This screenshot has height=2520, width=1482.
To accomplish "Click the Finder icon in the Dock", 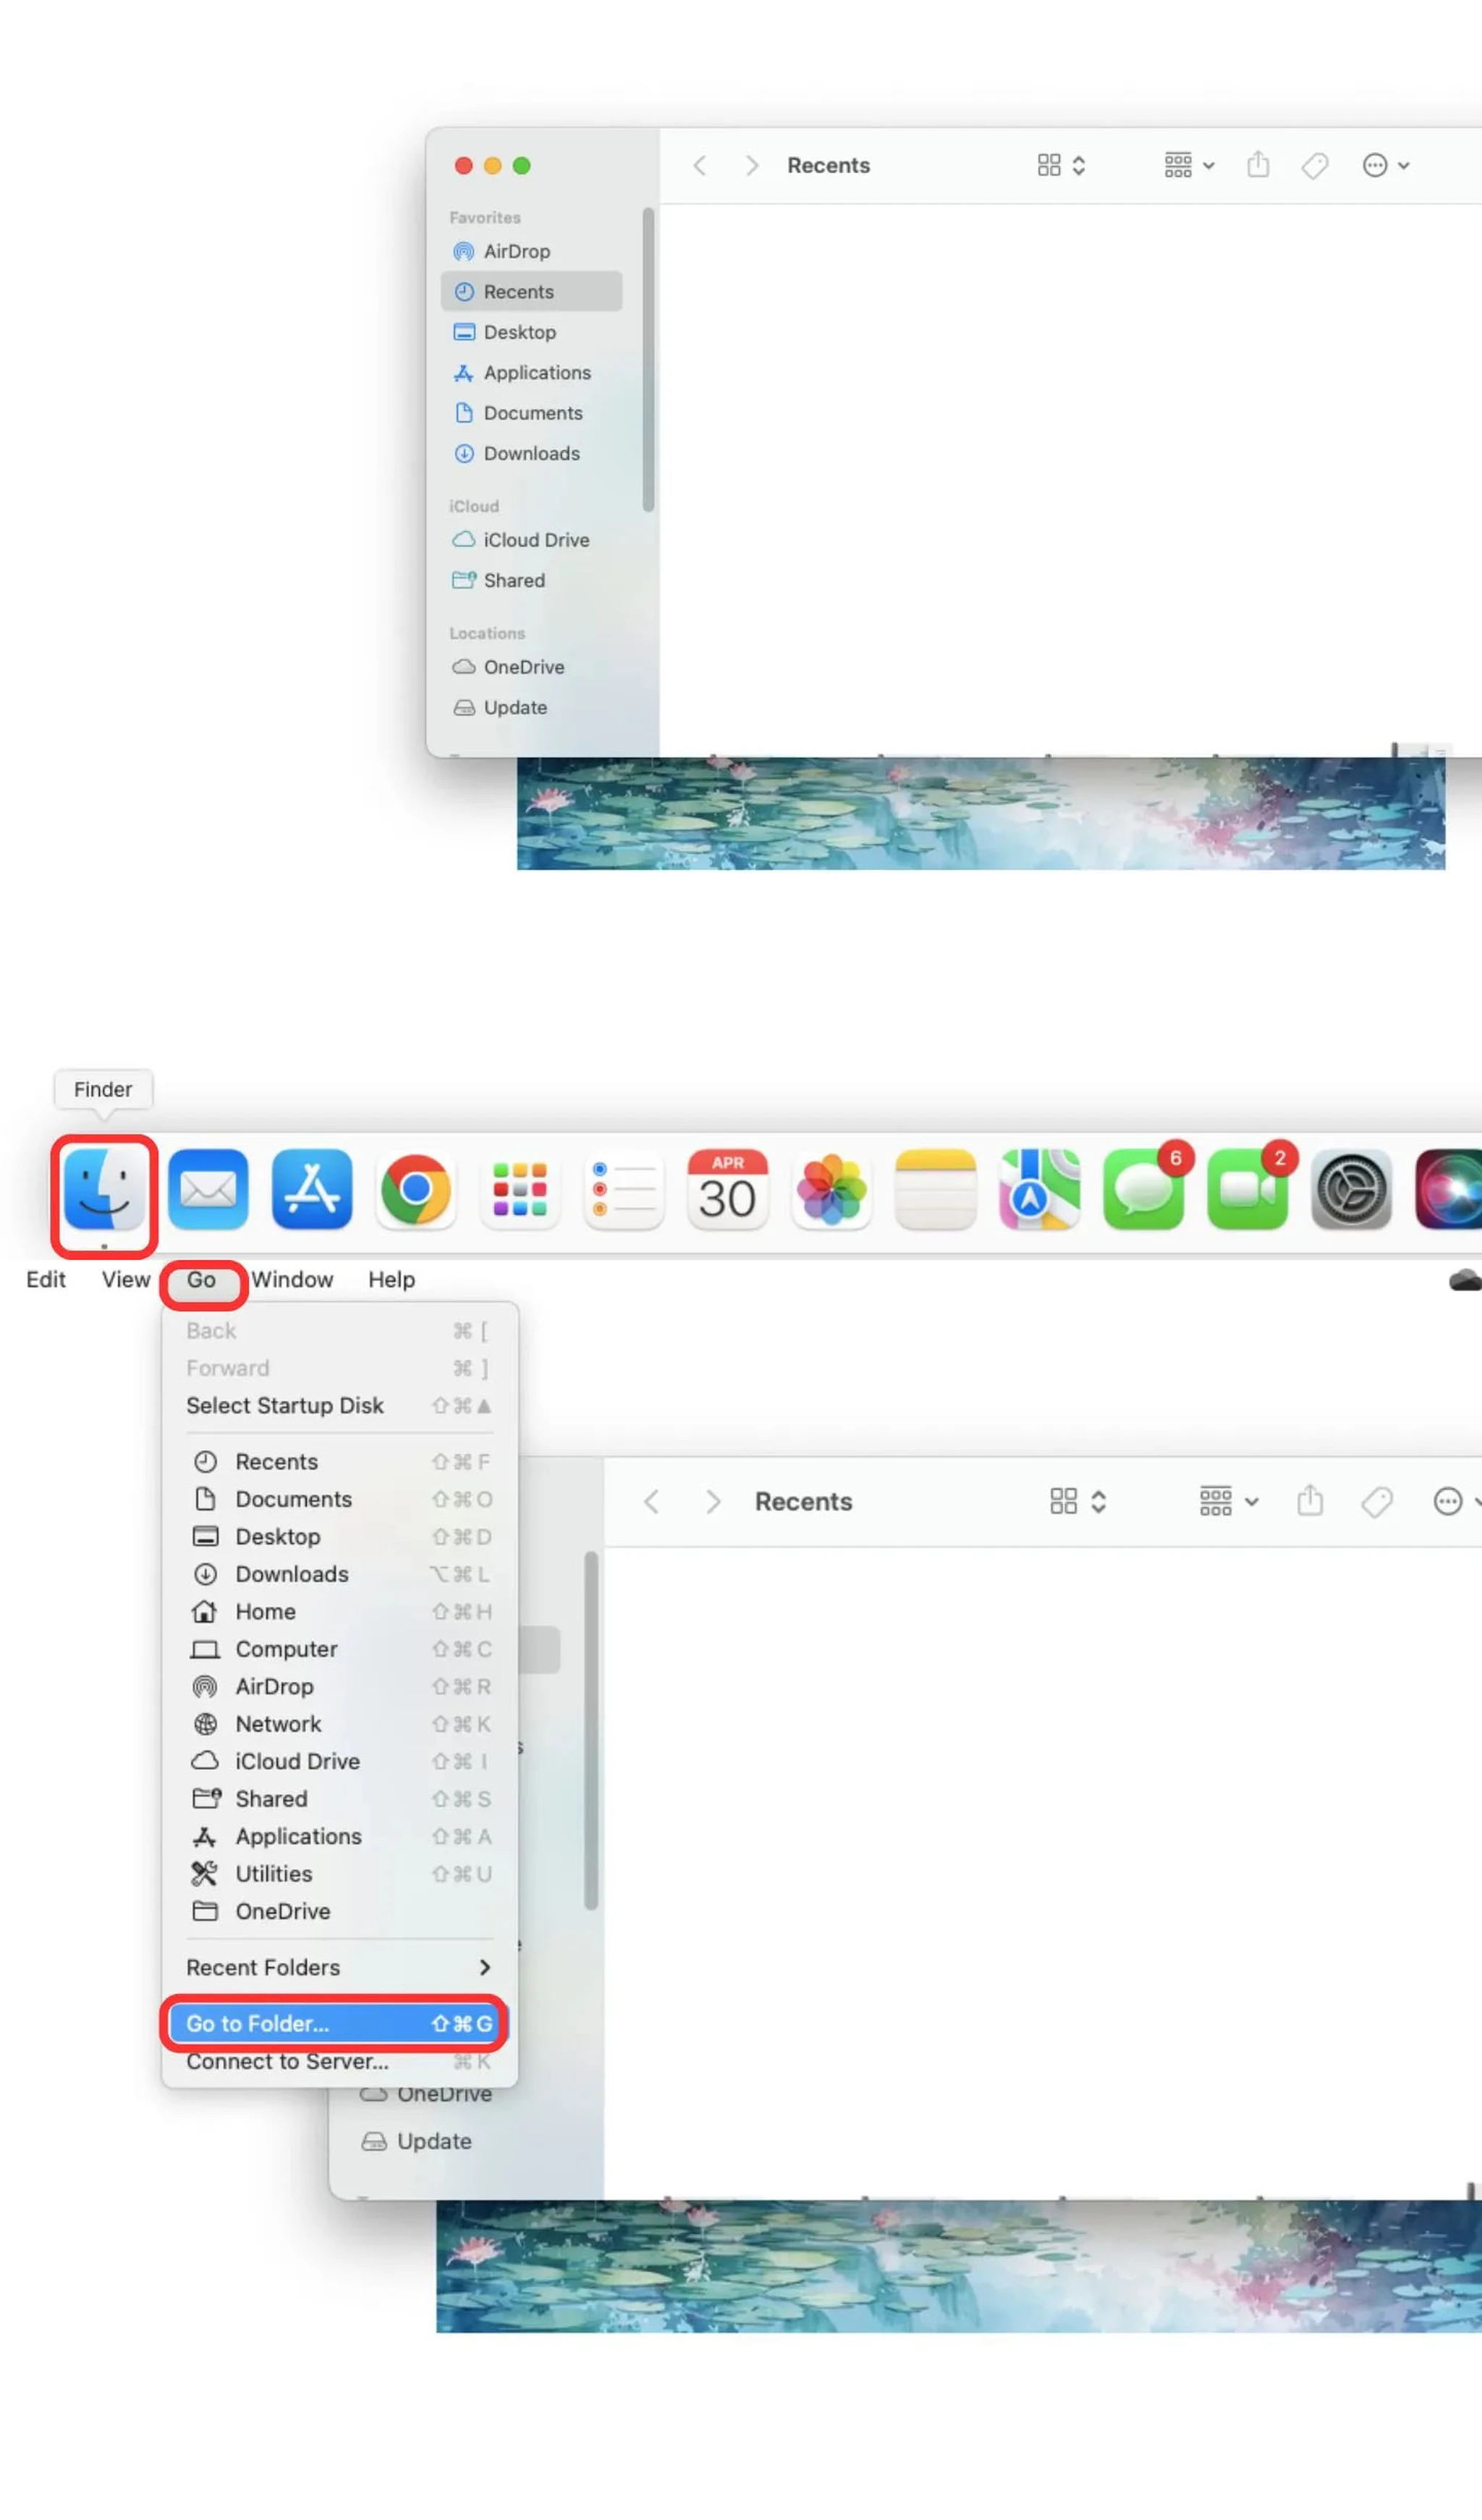I will [104, 1192].
